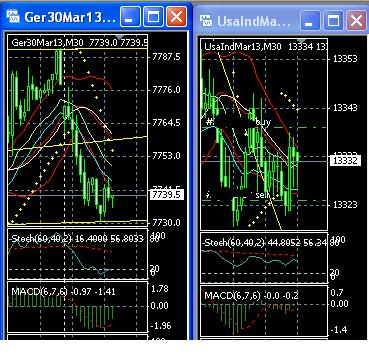369x361 pixels.
Task: Click the 13353 price scale value
Action: [x=345, y=59]
